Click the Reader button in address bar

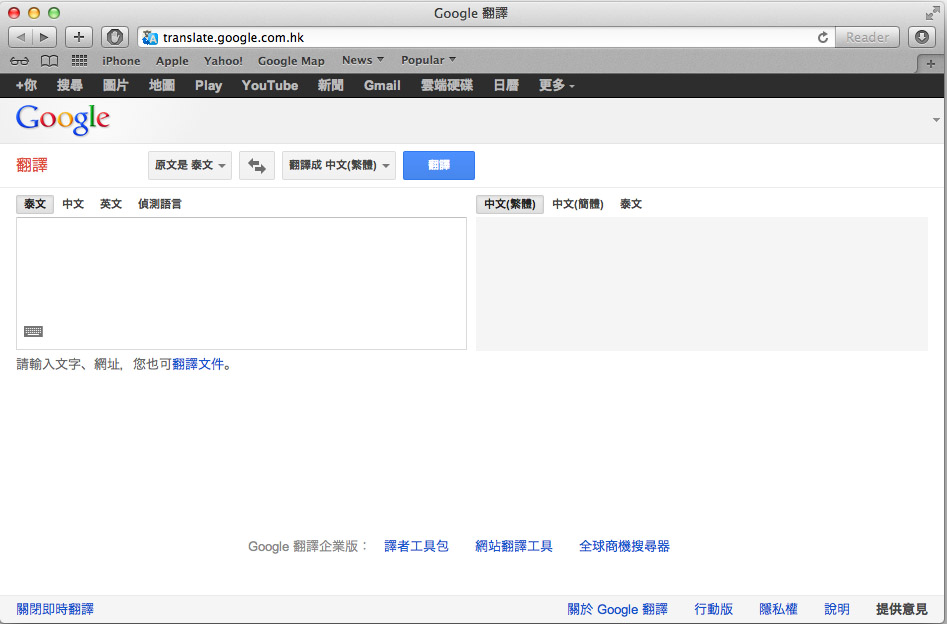867,37
